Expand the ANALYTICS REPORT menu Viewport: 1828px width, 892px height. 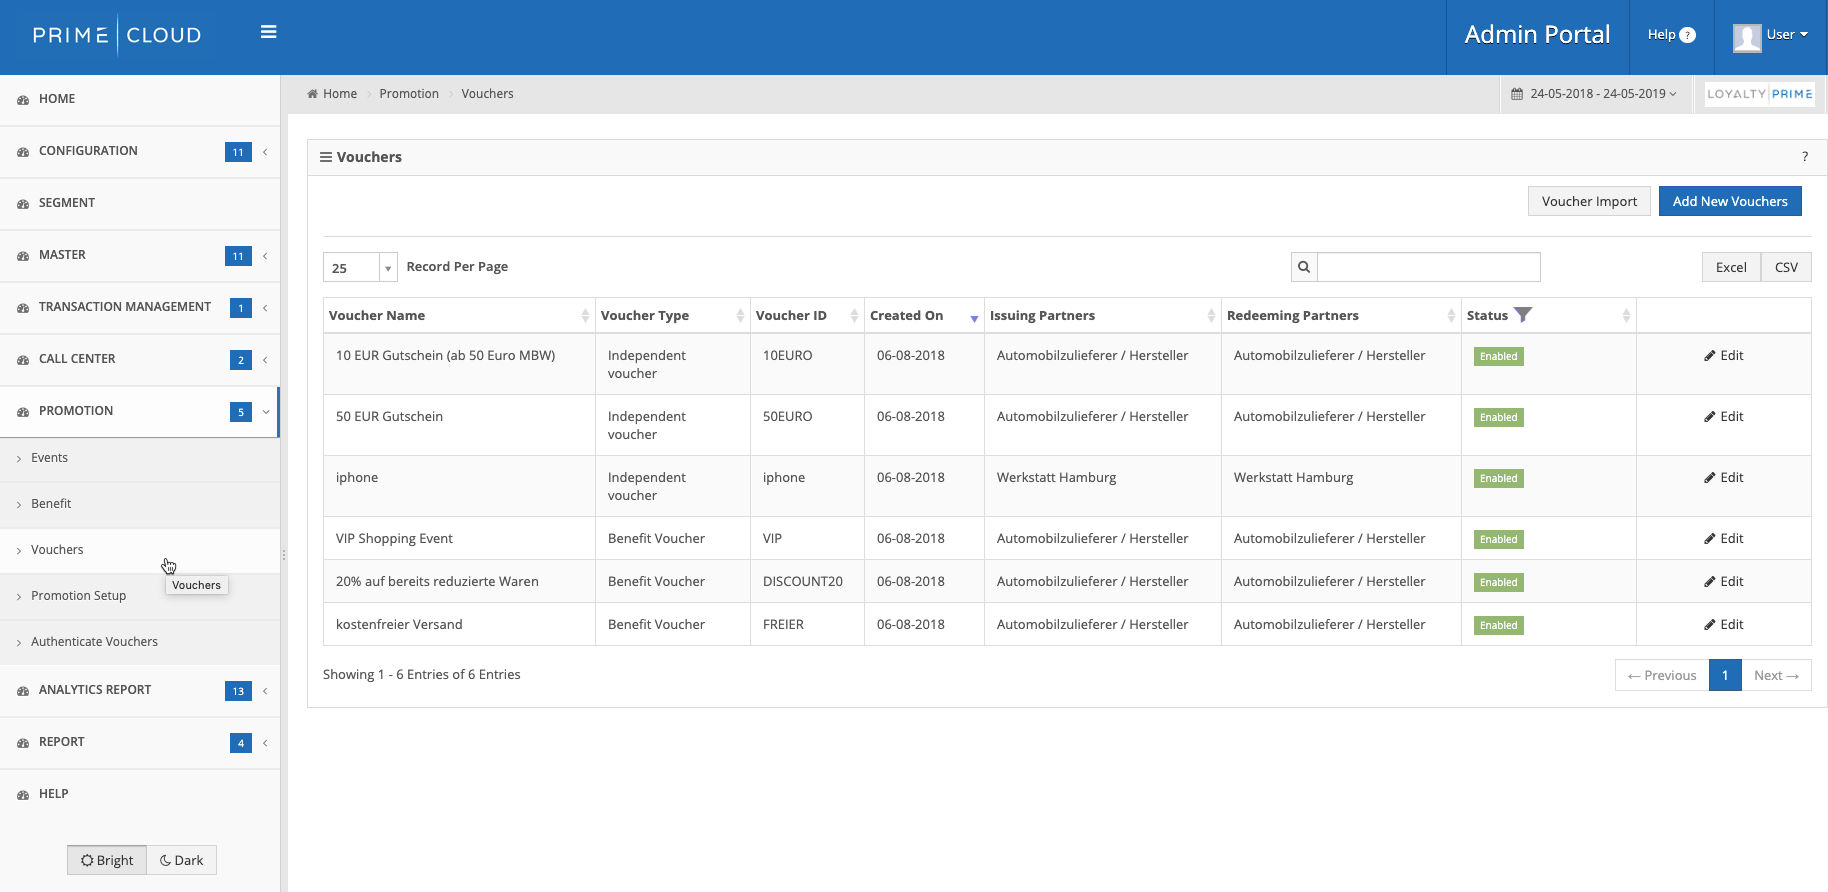tap(140, 690)
